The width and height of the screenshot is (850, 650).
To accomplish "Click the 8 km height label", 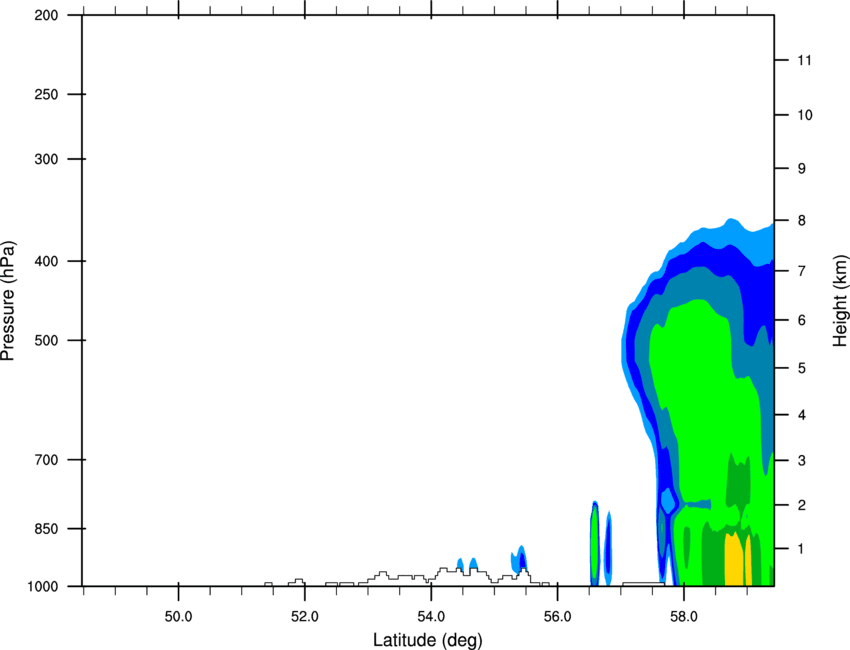I will [x=802, y=221].
